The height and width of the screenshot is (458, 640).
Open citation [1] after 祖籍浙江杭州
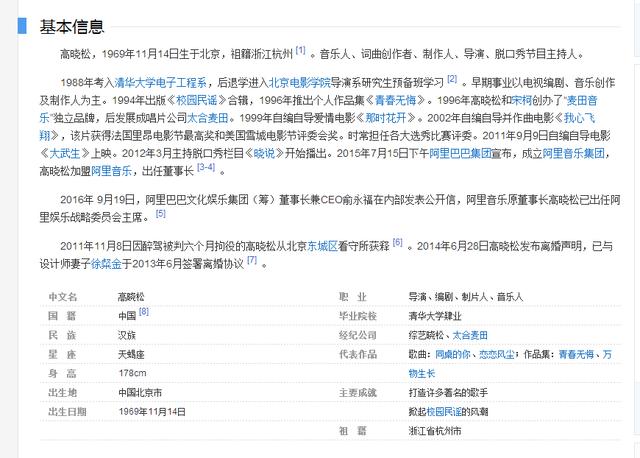point(301,50)
